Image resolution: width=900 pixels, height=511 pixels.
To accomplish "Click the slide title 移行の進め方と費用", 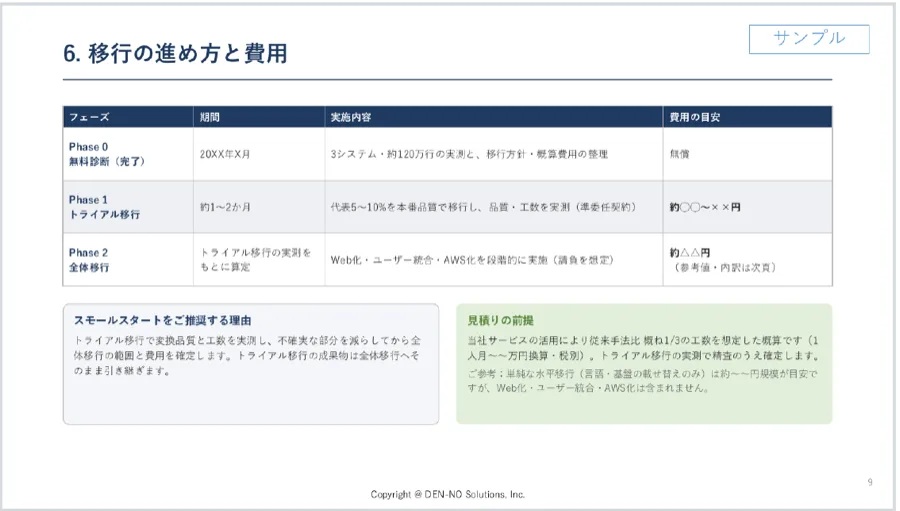I will tap(175, 53).
